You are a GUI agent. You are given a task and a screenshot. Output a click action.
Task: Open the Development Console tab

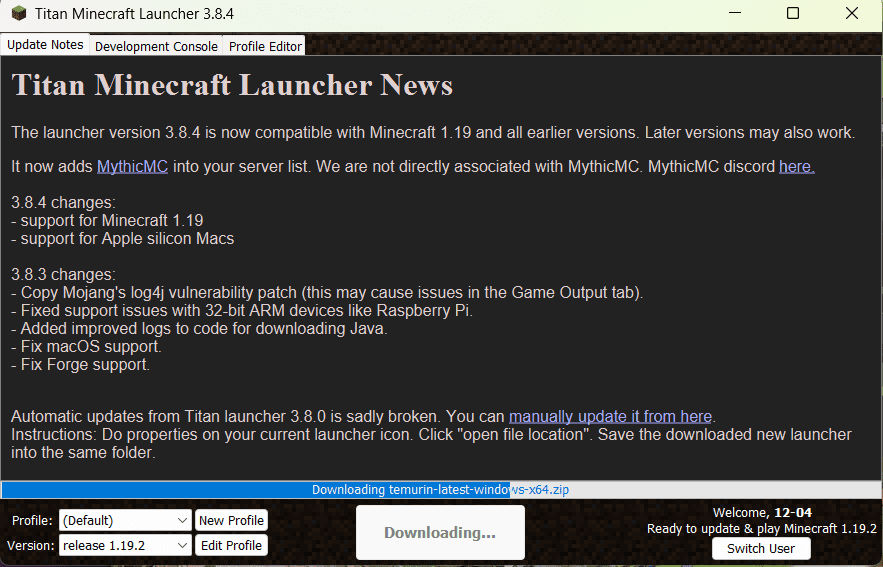pos(156,46)
